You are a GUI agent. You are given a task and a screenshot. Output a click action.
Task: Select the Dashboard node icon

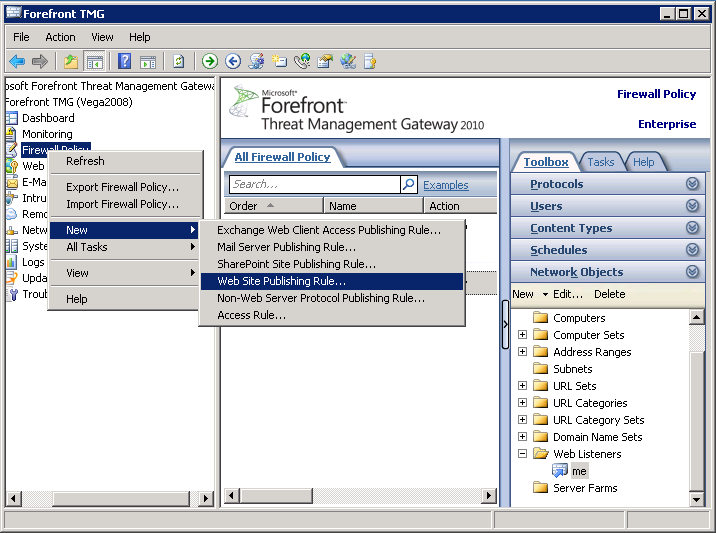pos(12,118)
